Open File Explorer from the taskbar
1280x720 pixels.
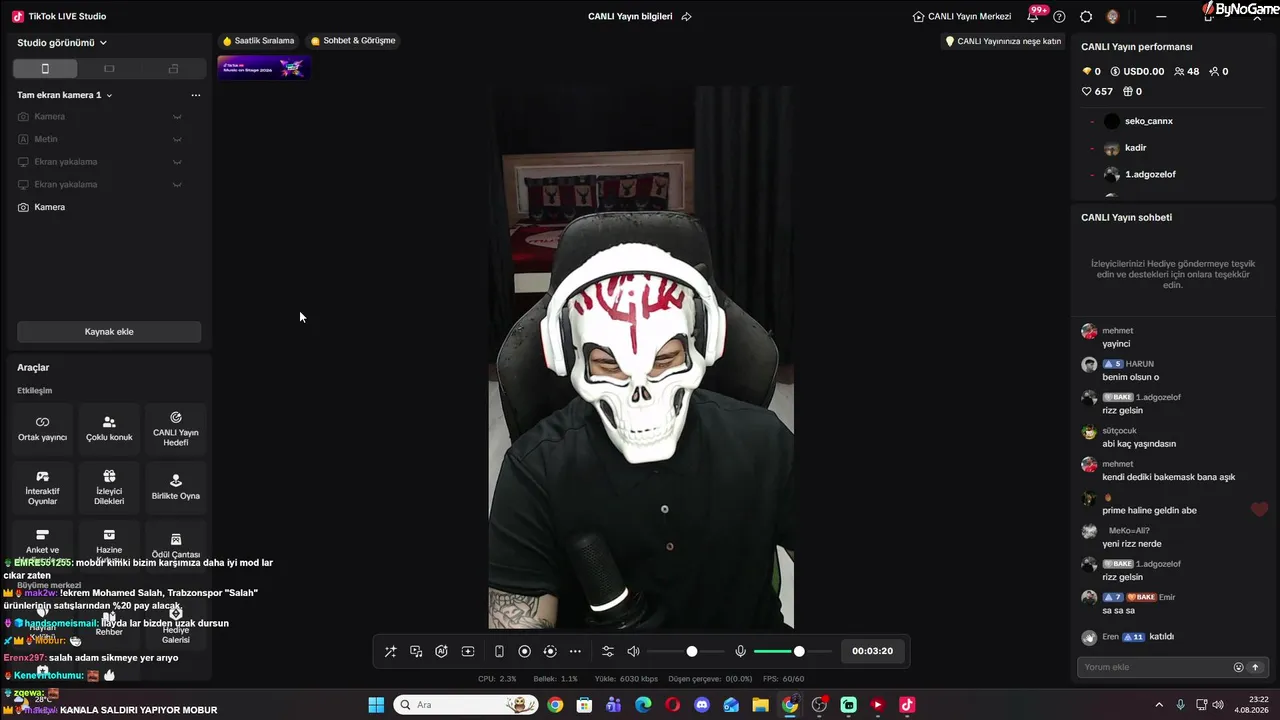[x=761, y=705]
